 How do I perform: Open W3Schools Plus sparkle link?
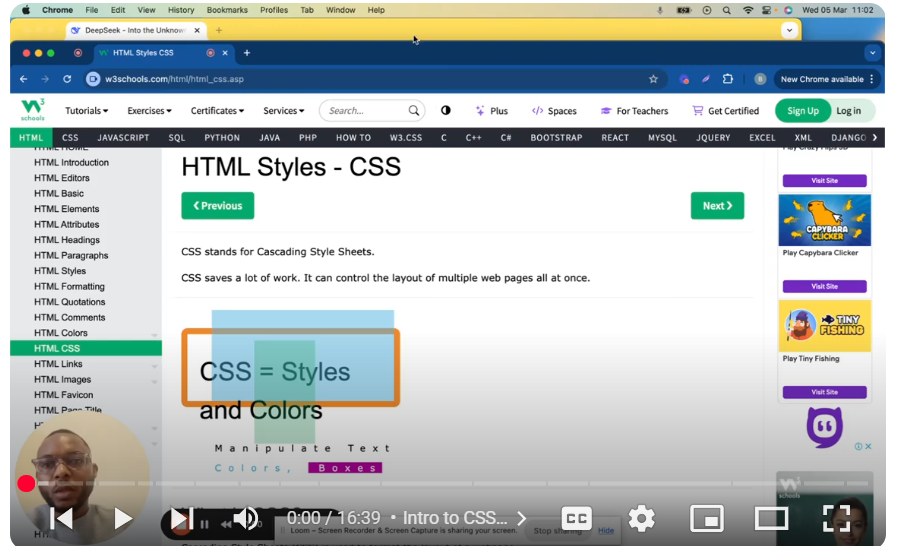(x=492, y=111)
